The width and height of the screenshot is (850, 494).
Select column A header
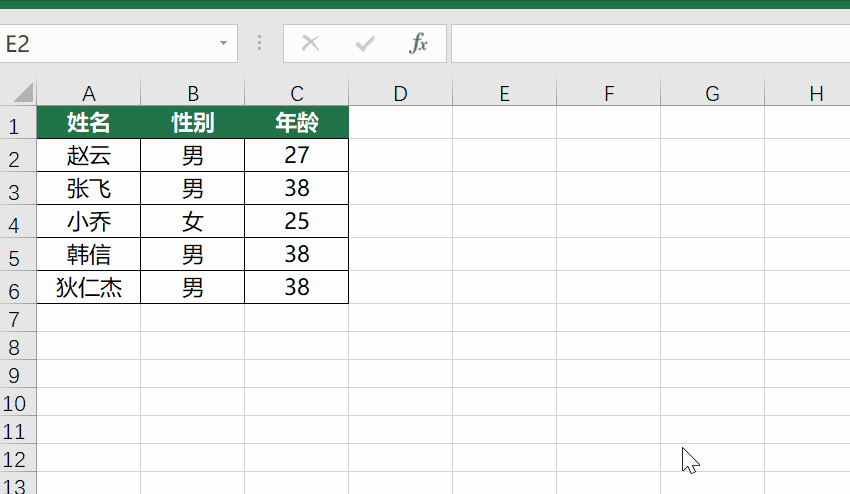[88, 93]
